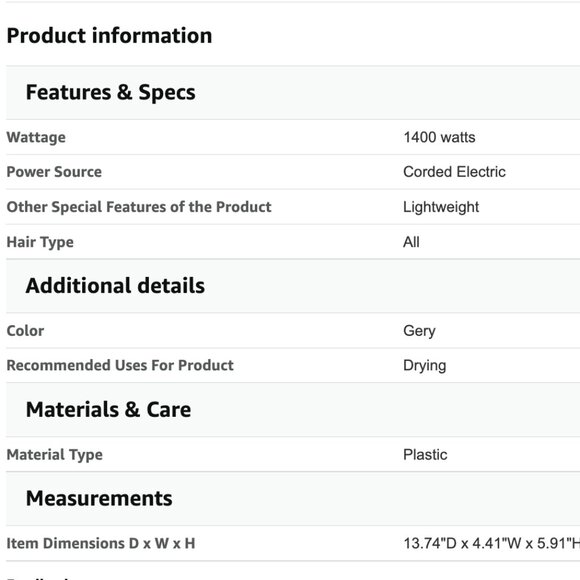This screenshot has height=580, width=580.
Task: Click the All hair type value
Action: (411, 242)
